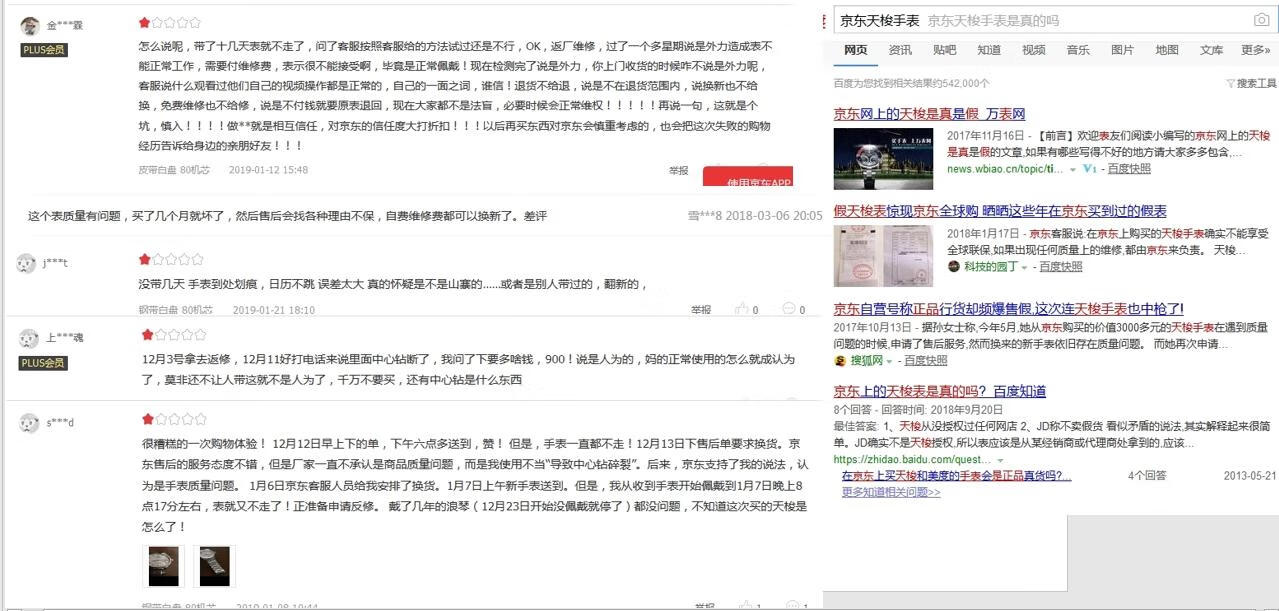1279x611 pixels.
Task: Switch to the 知道 tab
Action: tap(989, 50)
